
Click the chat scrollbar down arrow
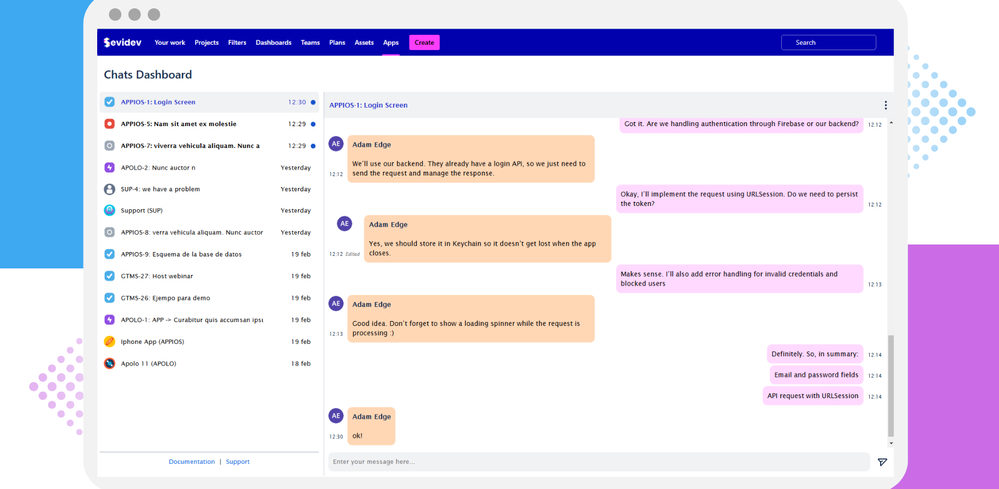891,443
